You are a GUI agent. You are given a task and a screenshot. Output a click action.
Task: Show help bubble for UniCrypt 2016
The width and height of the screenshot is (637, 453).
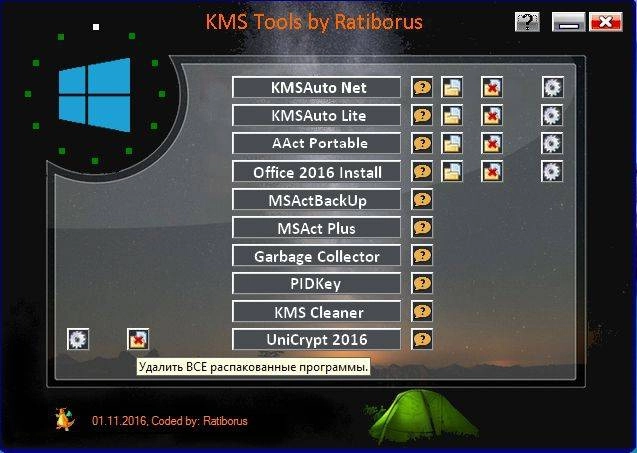coord(422,339)
